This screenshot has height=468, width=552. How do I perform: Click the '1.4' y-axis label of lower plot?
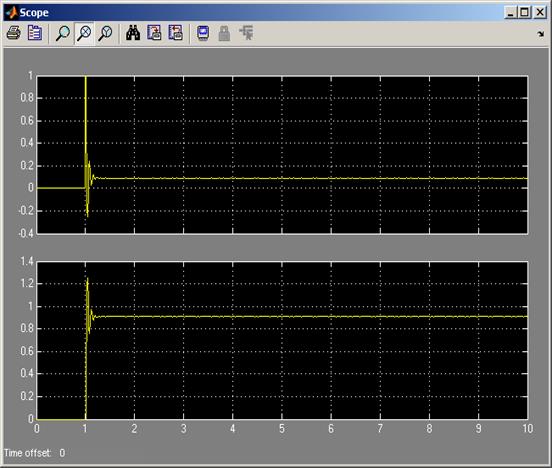[27, 261]
